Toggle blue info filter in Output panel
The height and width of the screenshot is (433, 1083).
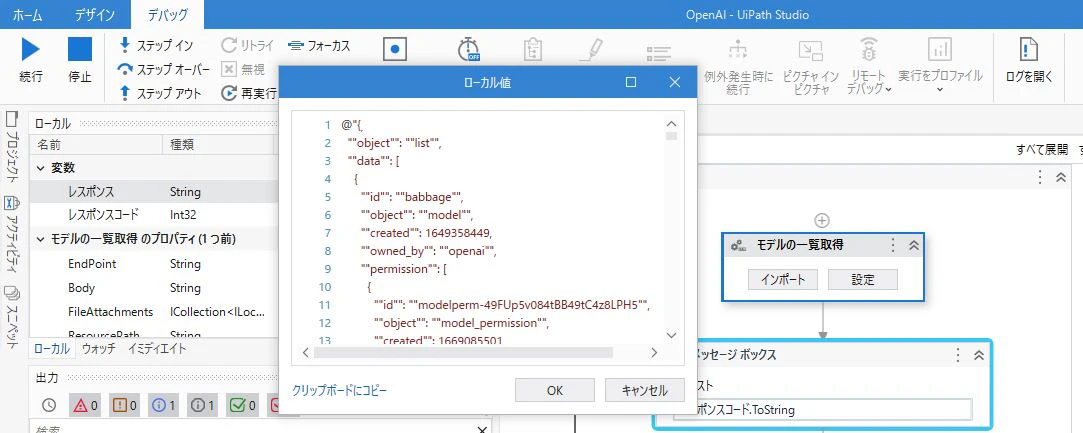164,405
